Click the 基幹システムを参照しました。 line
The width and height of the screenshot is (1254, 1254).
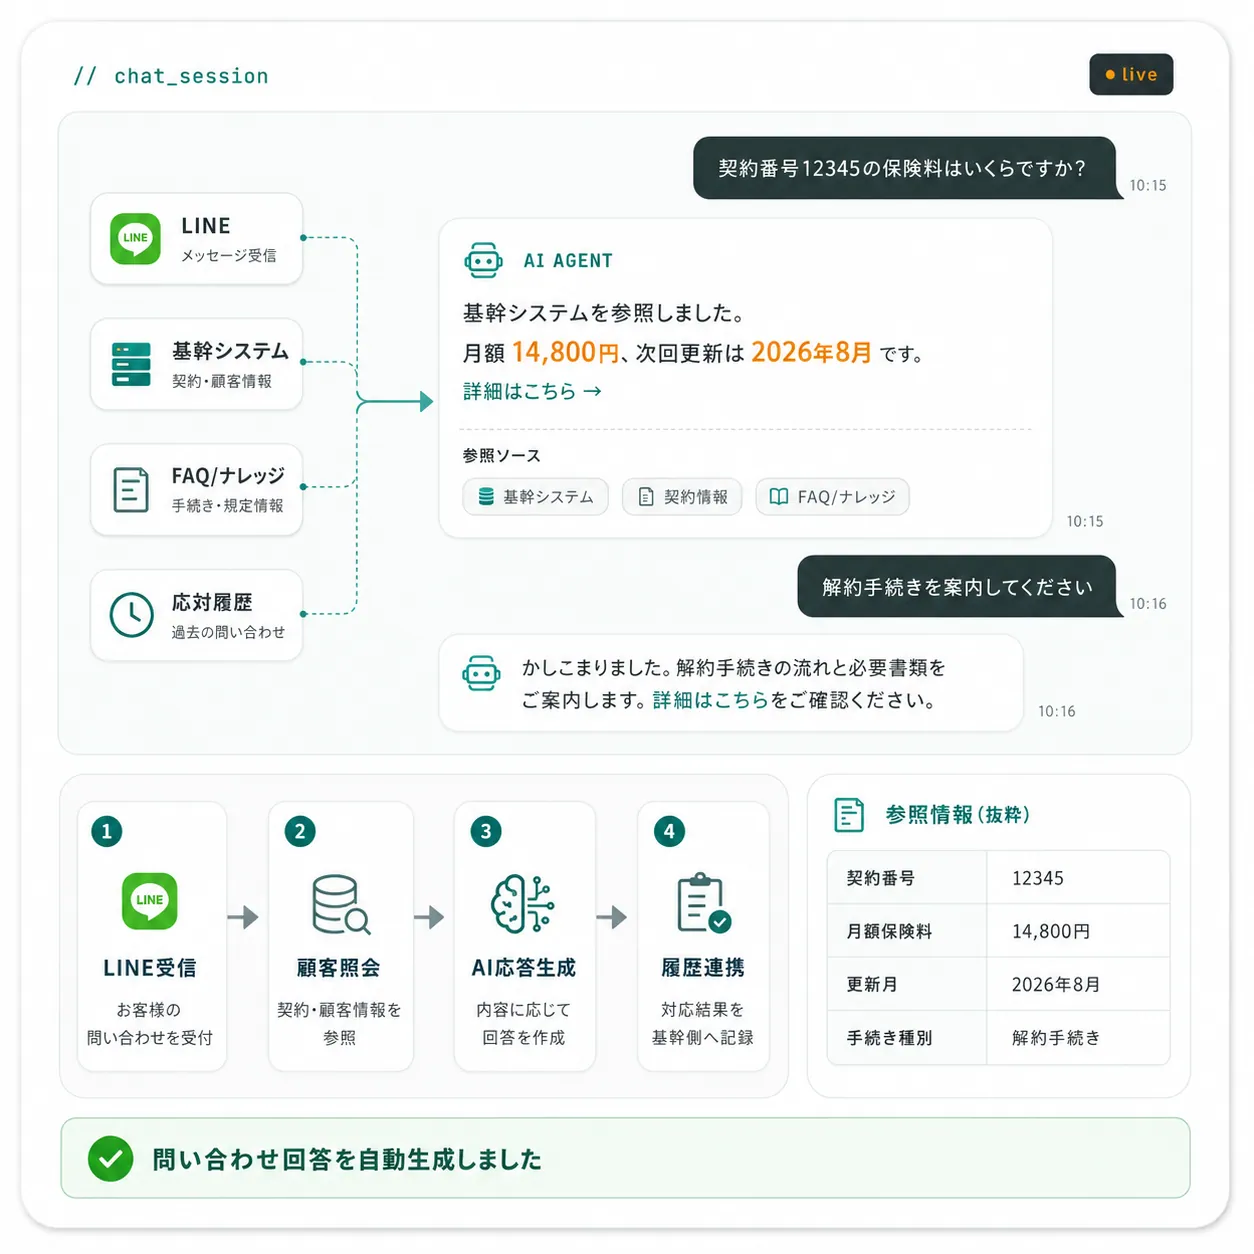604,313
